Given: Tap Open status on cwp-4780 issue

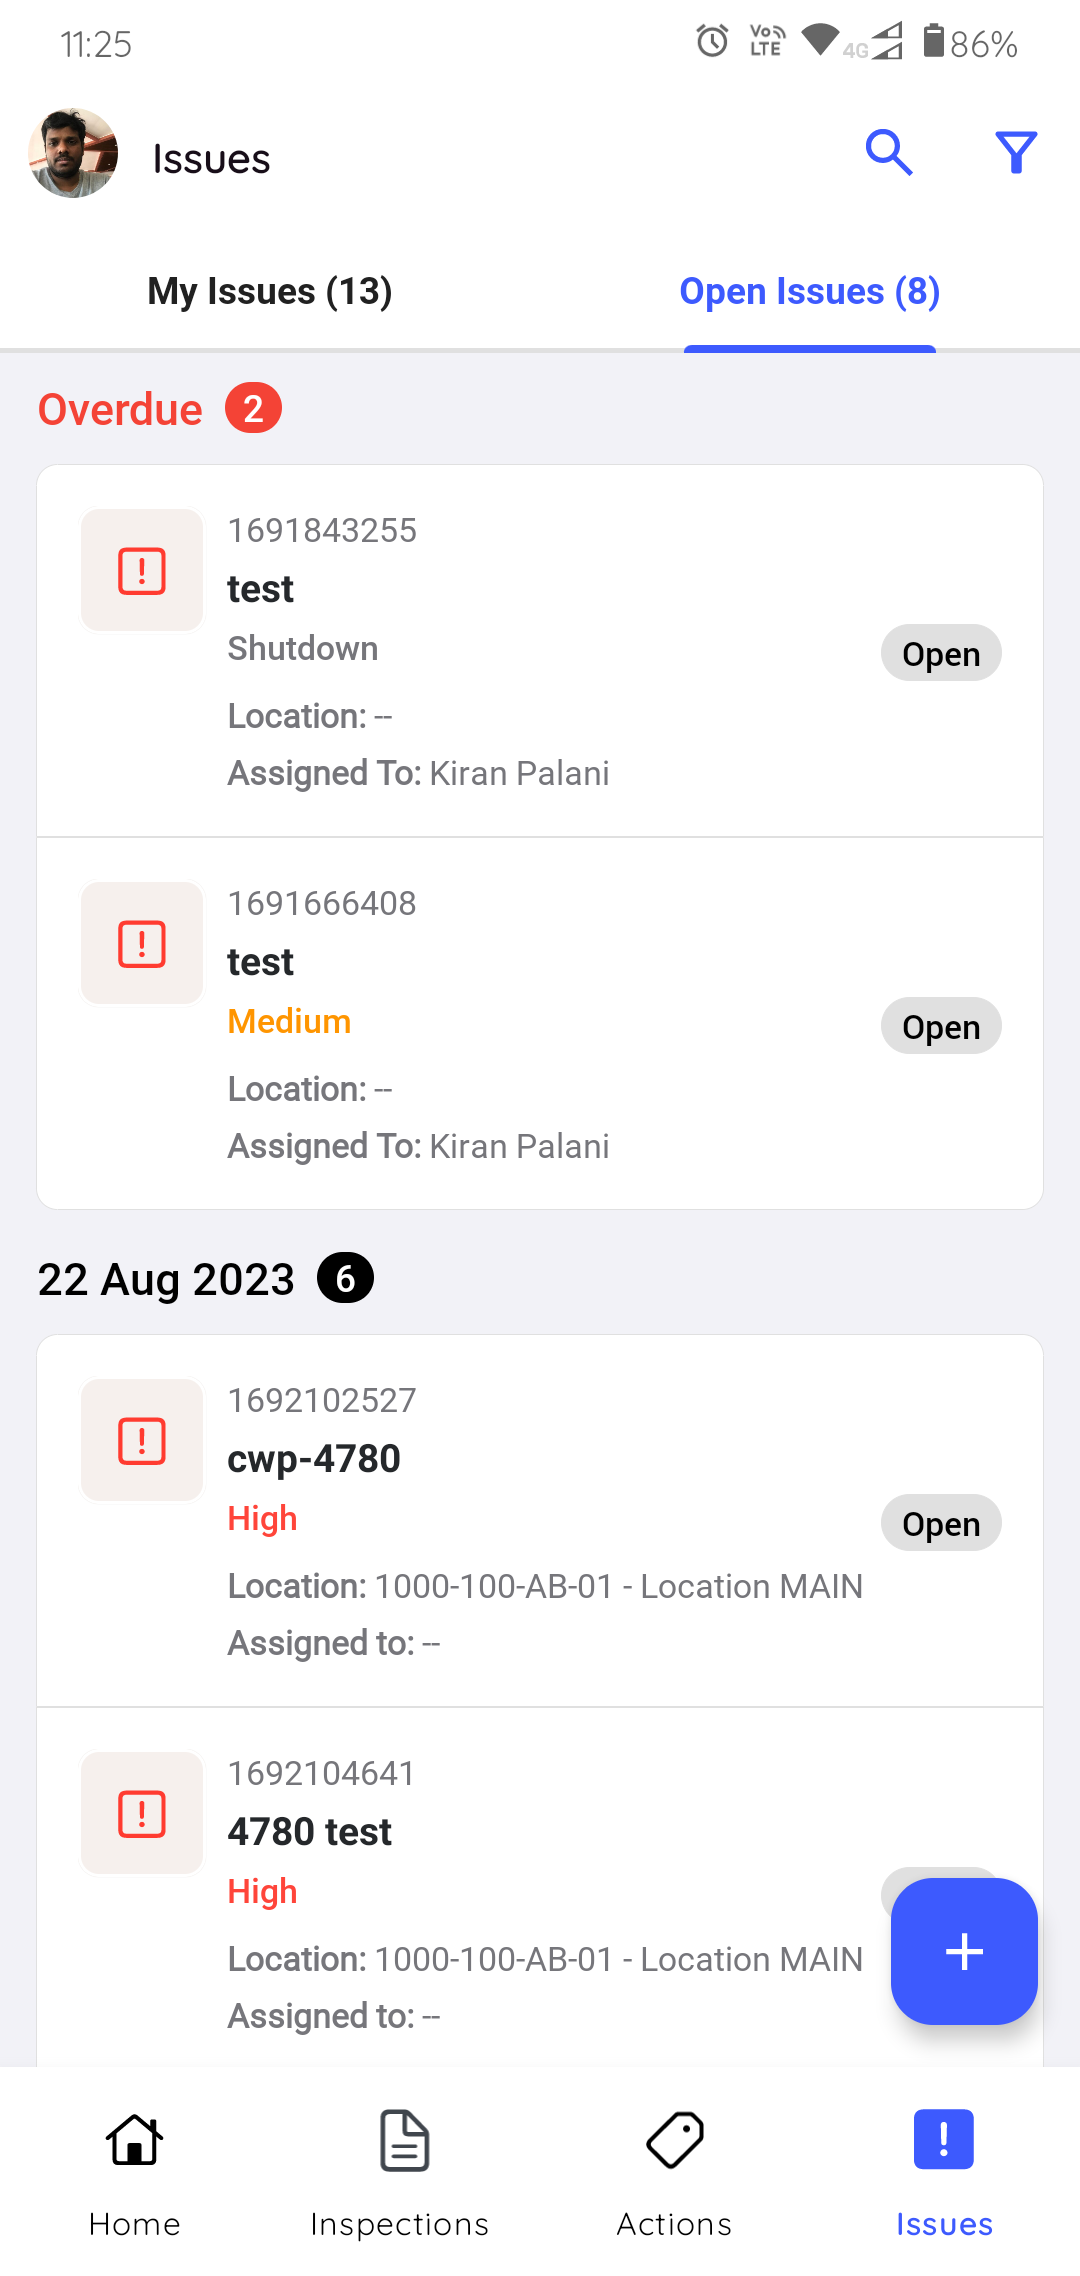Looking at the screenshot, I should [941, 1524].
